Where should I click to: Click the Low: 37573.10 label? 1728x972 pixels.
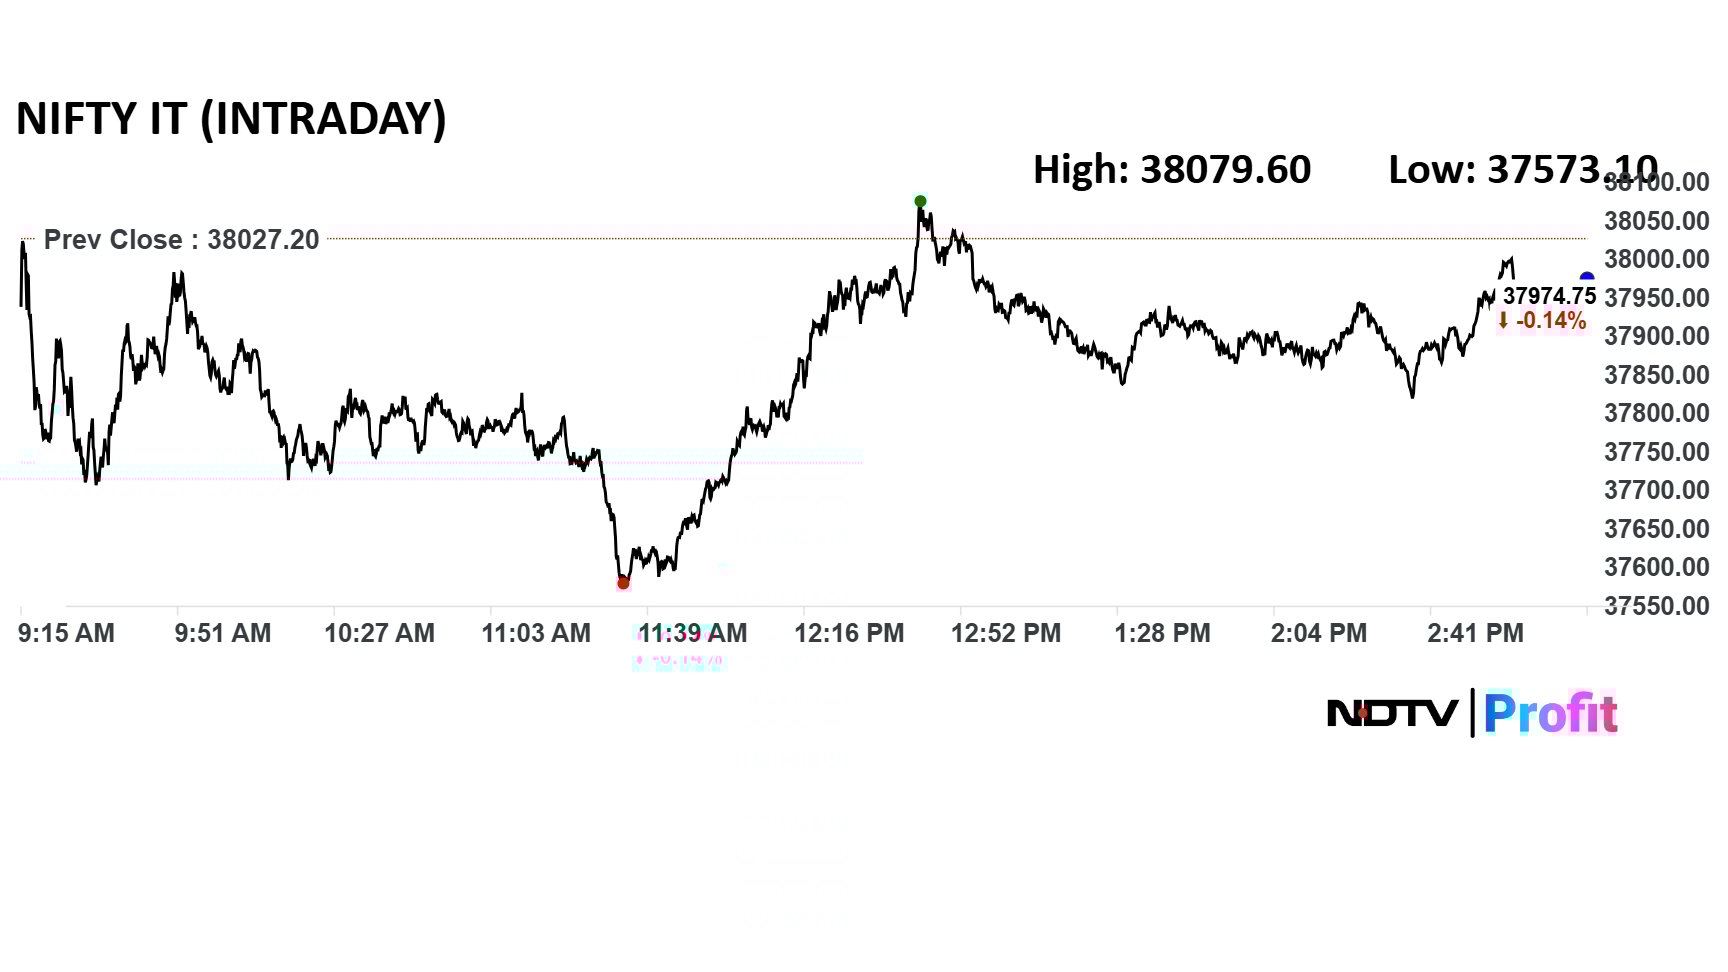1522,170
